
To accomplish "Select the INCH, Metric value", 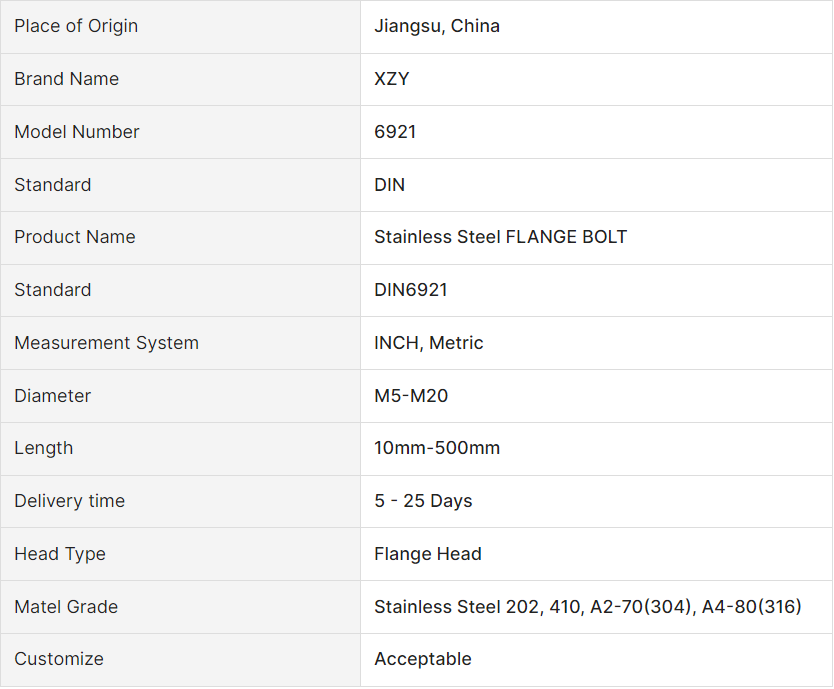I will [x=429, y=343].
